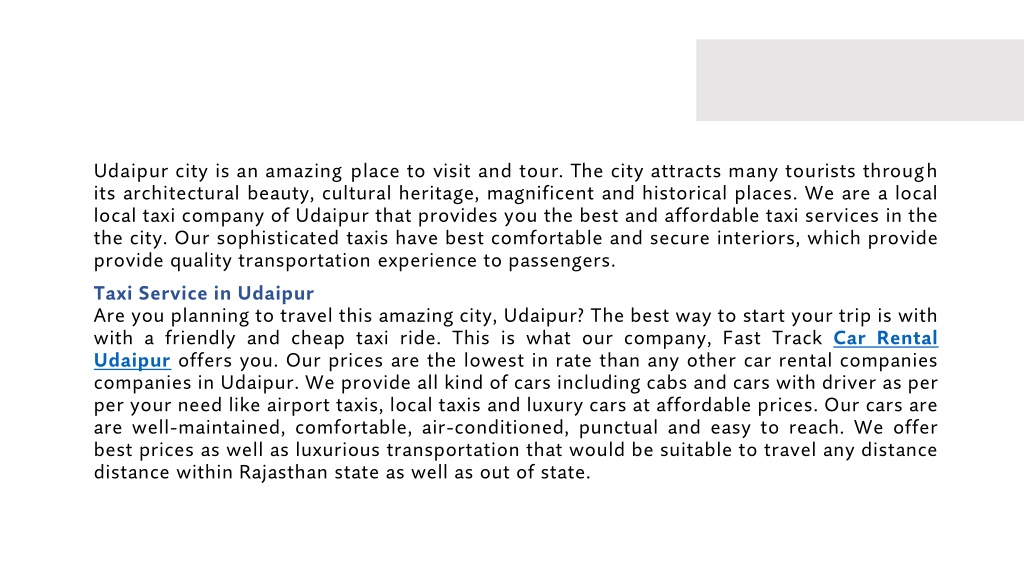Select the "Taxi Service in Udaipur" heading

click(204, 293)
